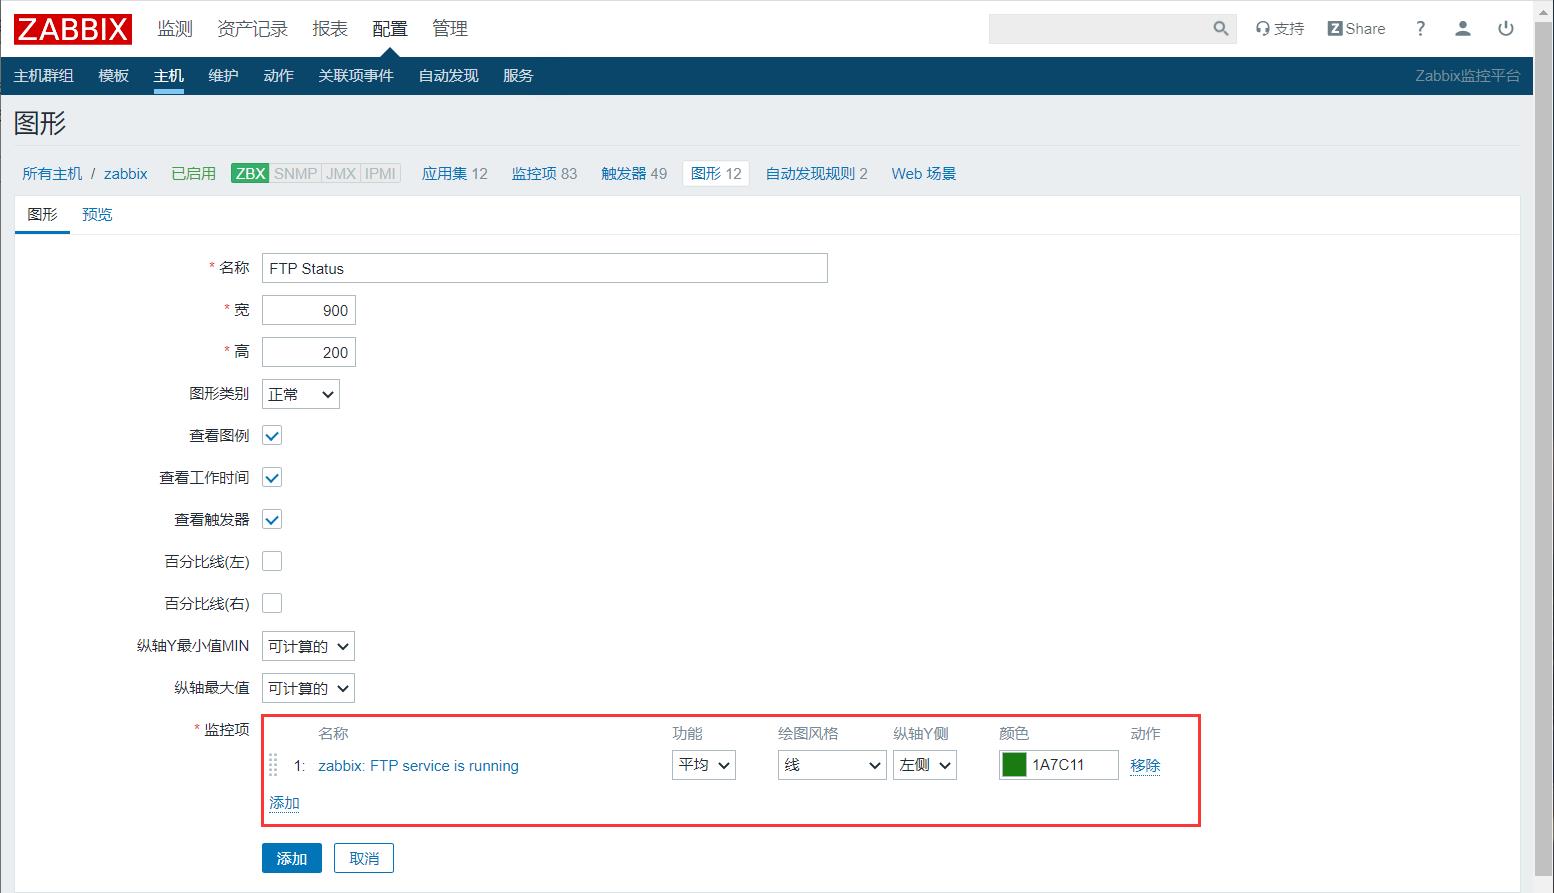Viewport: 1554px width, 893px height.
Task: Click the search magnifier icon
Action: pos(1221,29)
